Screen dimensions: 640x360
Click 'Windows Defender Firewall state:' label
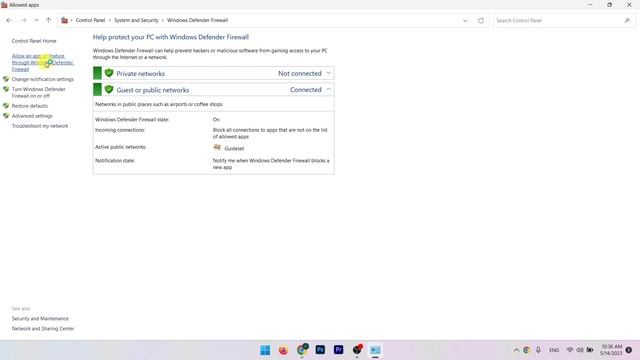(x=132, y=120)
